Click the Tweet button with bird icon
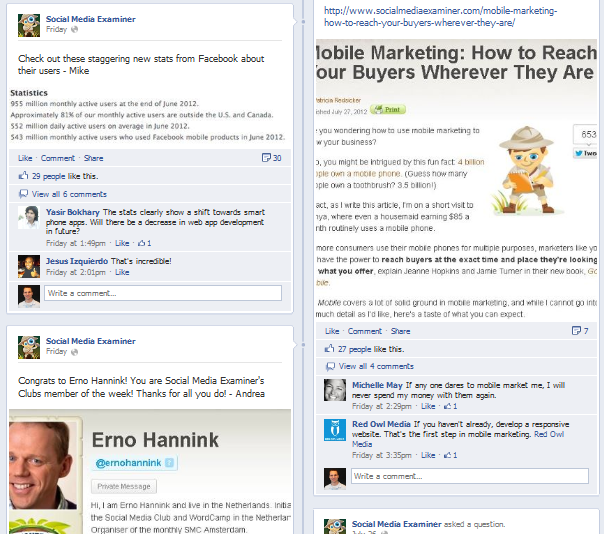604x534 pixels. pos(586,153)
